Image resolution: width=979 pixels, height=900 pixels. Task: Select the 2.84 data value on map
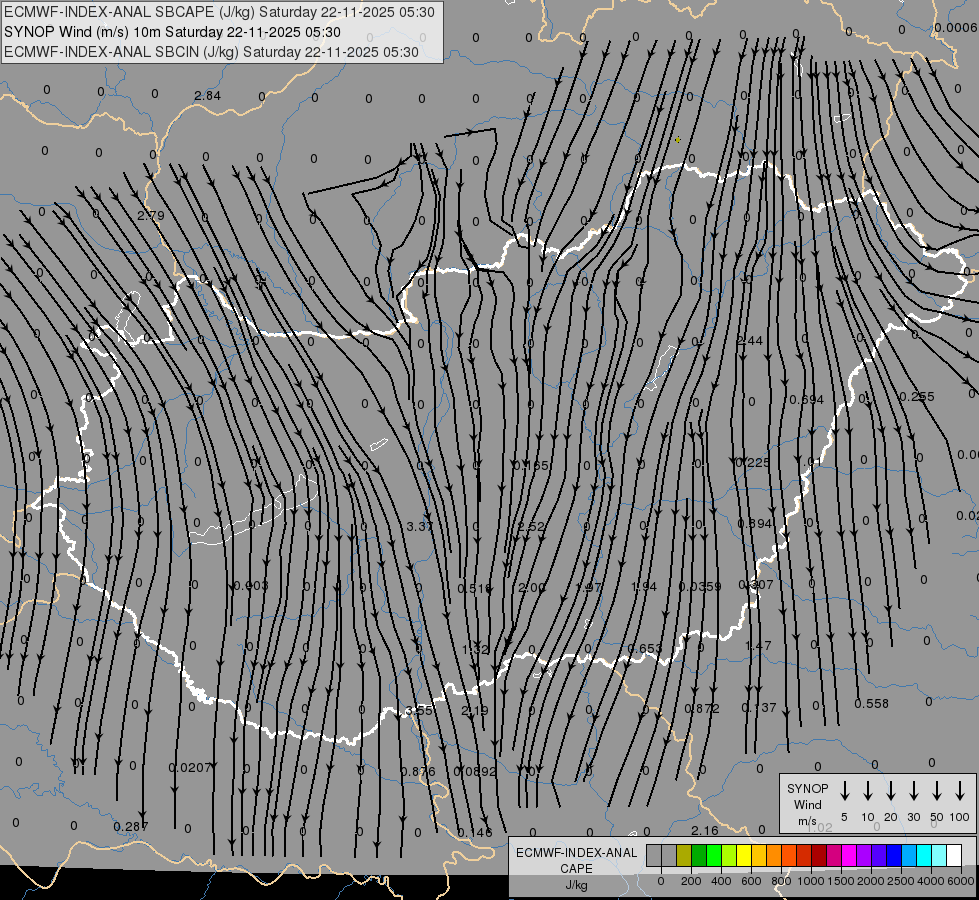point(207,96)
